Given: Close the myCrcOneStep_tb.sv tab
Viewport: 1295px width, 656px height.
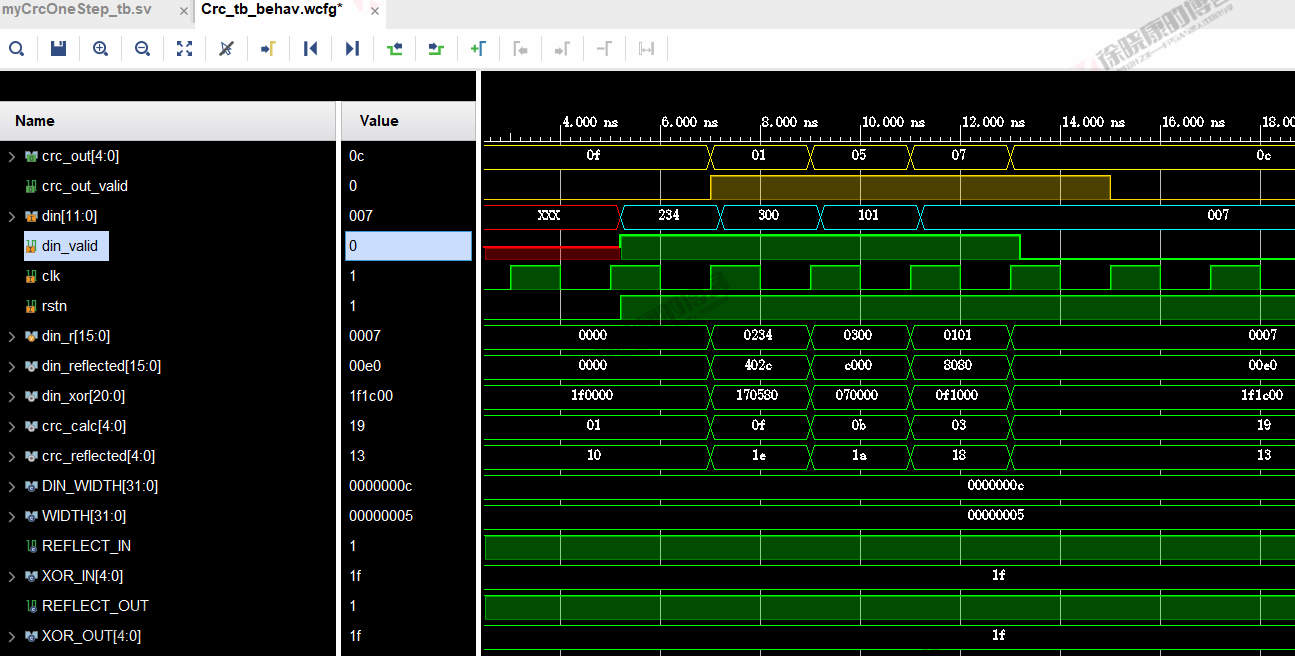Looking at the screenshot, I should coord(183,11).
